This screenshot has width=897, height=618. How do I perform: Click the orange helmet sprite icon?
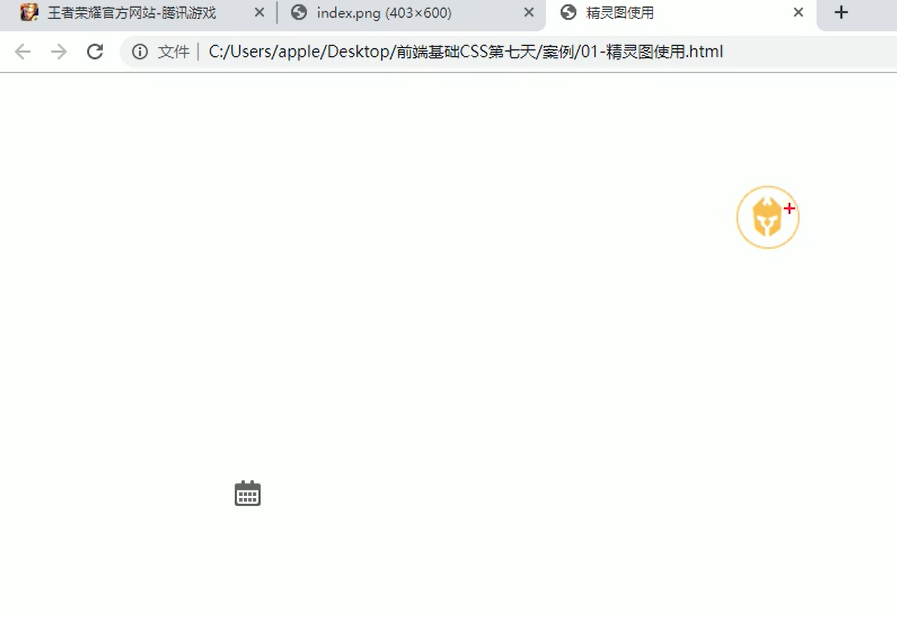[768, 217]
